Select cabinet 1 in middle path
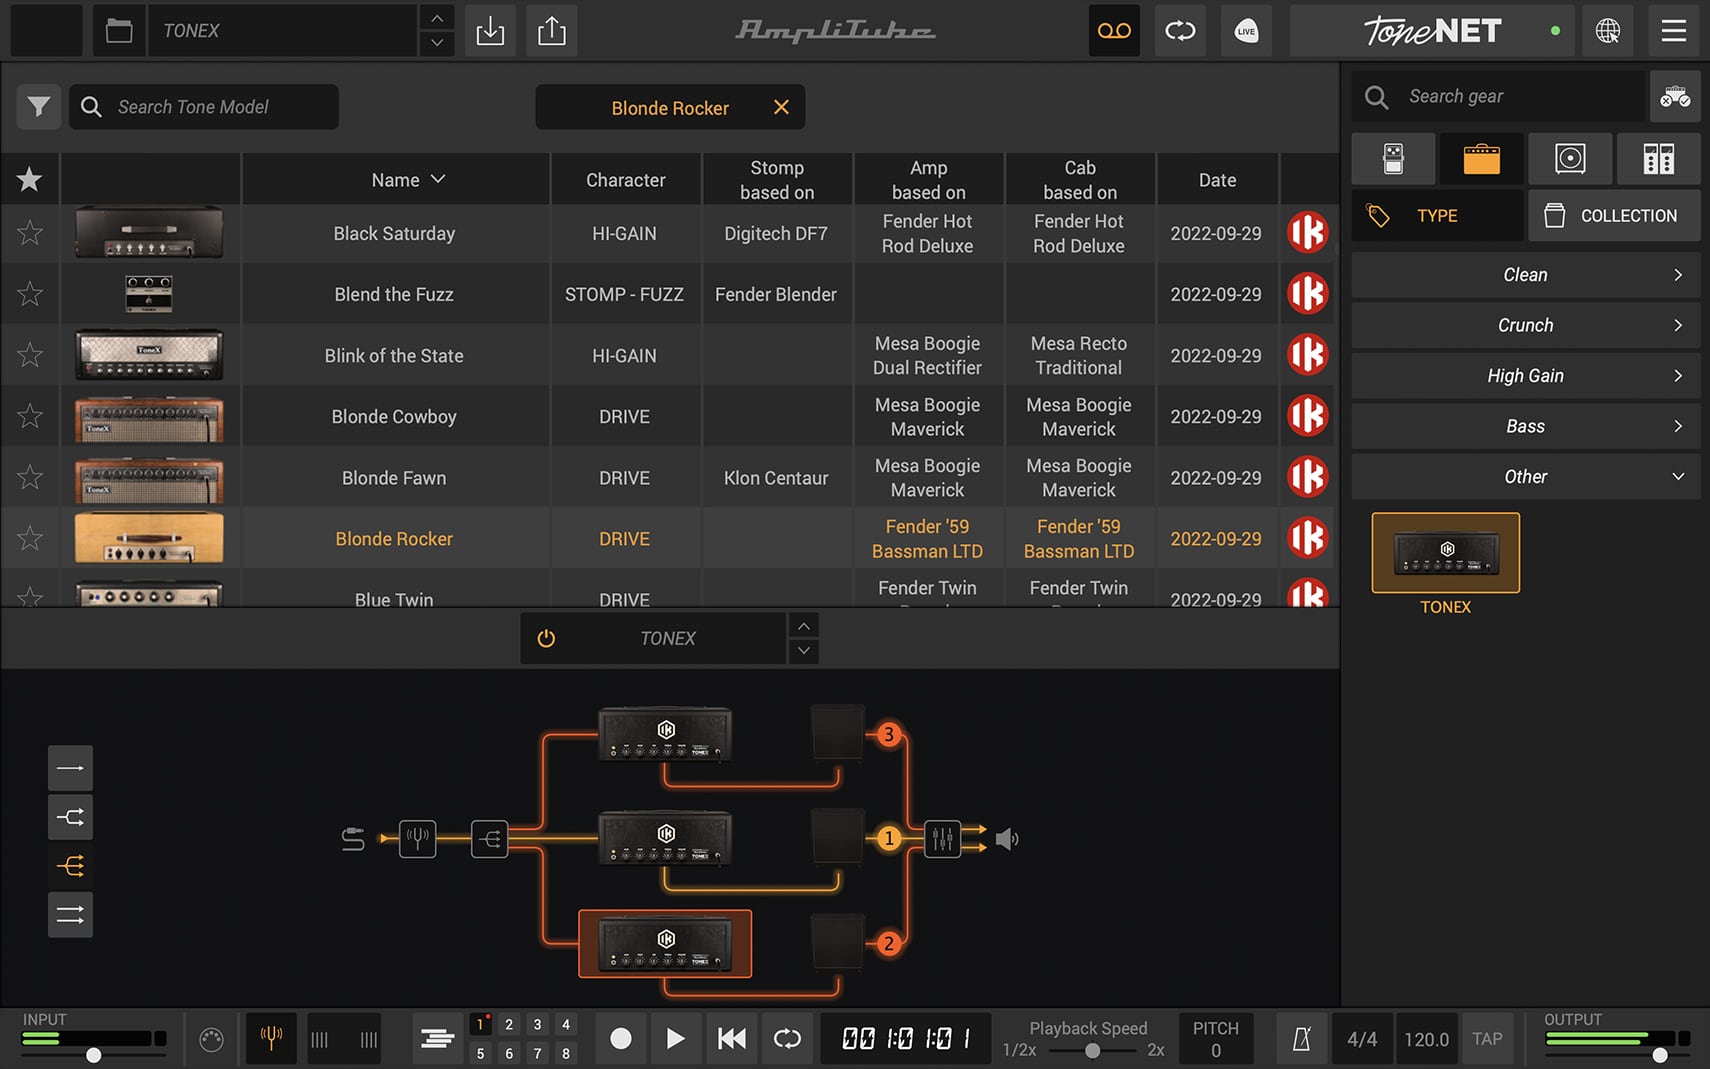Screen dimensions: 1710x1069 (x=837, y=837)
